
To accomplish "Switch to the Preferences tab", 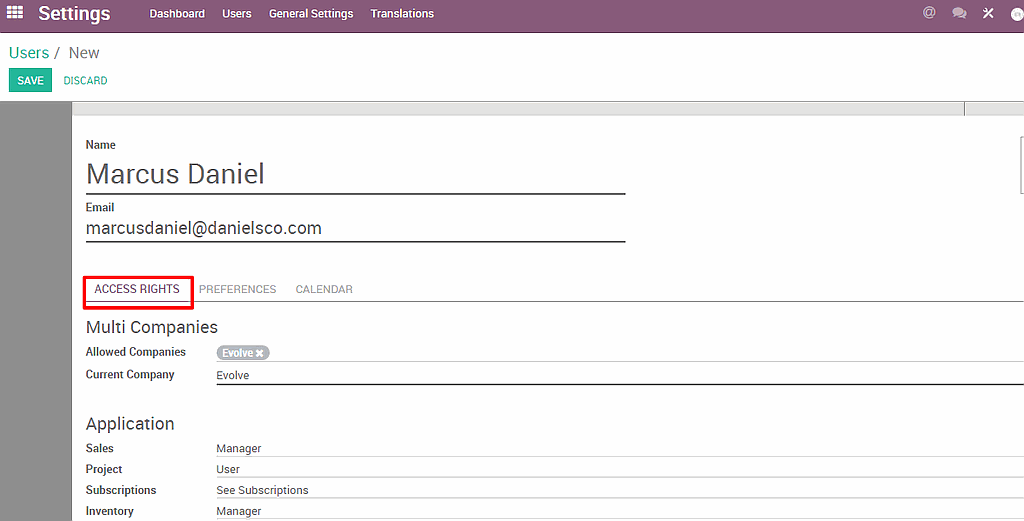I will (237, 289).
